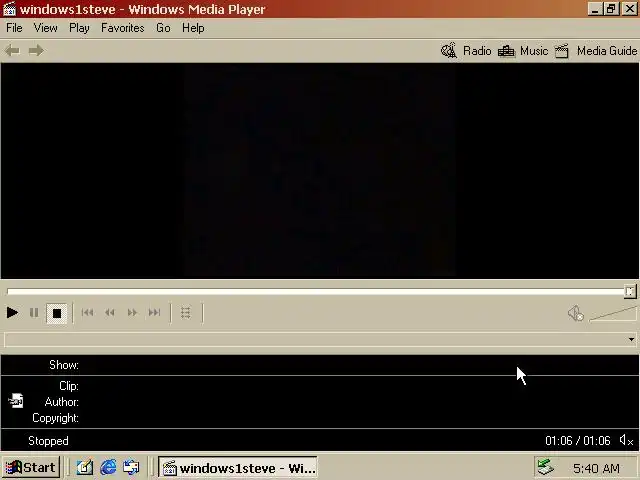Stop the clip playback
The image size is (640, 480).
(57, 313)
